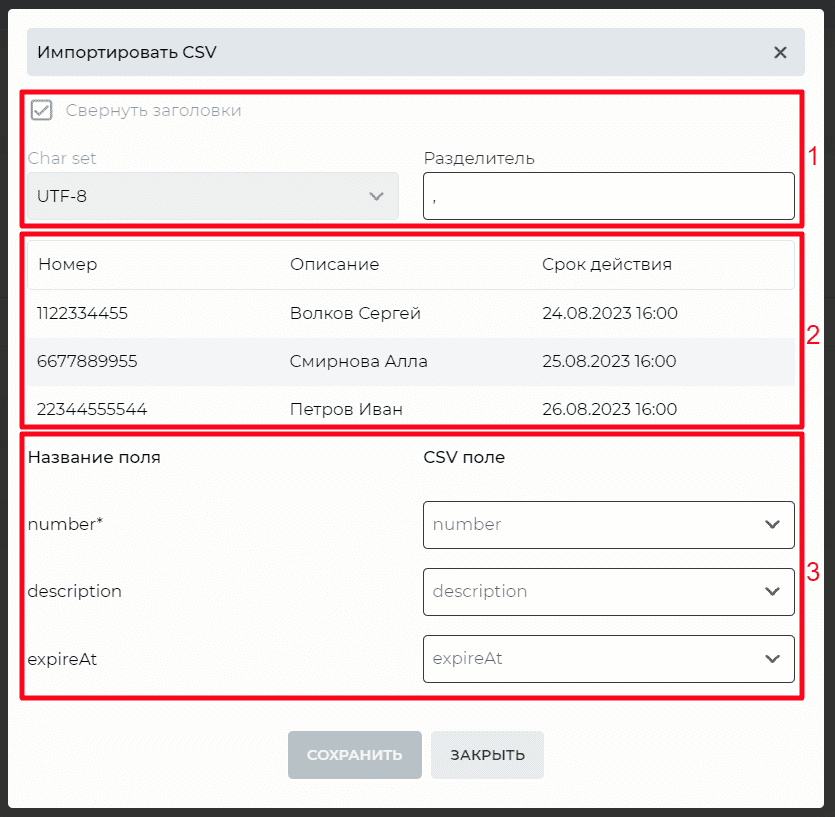This screenshot has height=817, width=835.
Task: Click the Разделитель input field
Action: click(x=609, y=196)
